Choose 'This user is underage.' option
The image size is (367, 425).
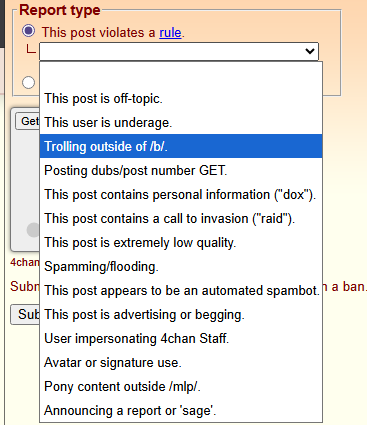[x=181, y=122]
